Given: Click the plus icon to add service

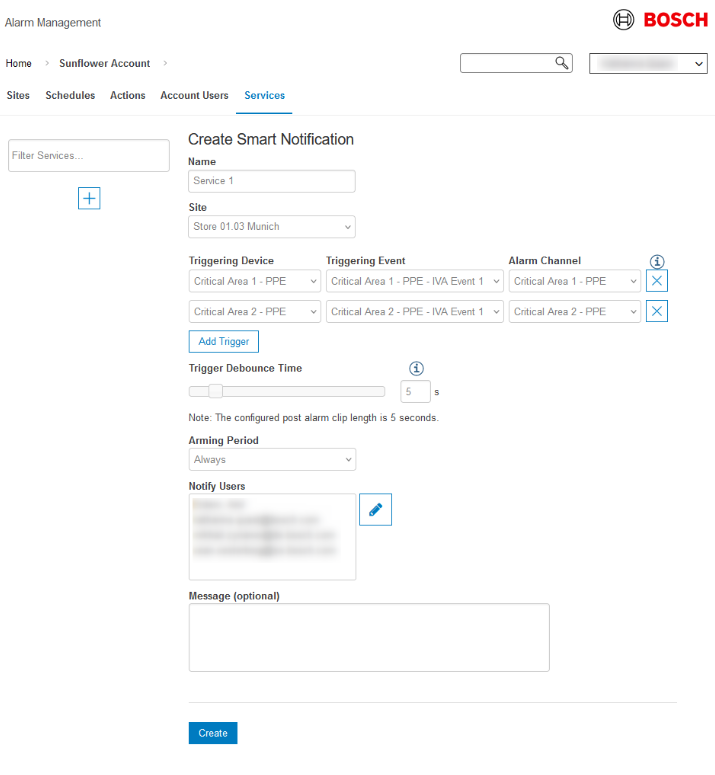Looking at the screenshot, I should click(89, 198).
